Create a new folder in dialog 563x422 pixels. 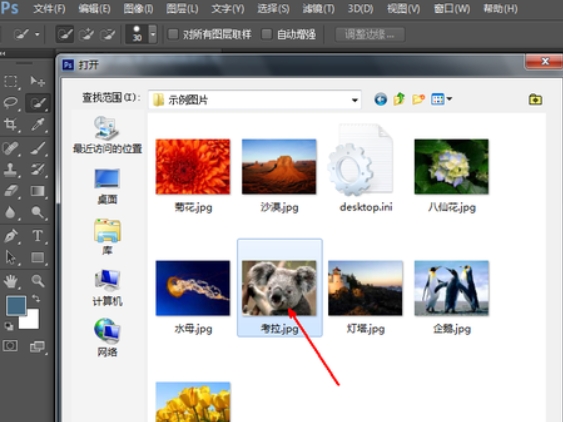click(418, 99)
